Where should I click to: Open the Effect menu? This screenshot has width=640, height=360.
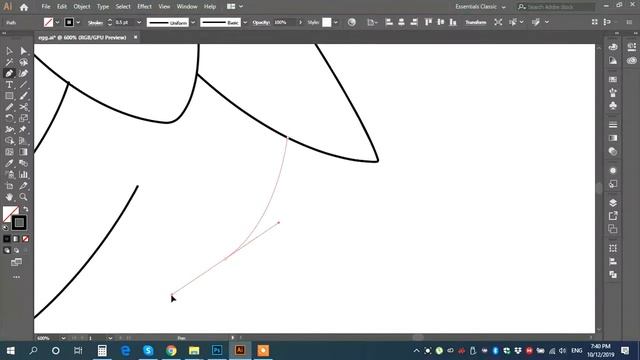point(144,7)
